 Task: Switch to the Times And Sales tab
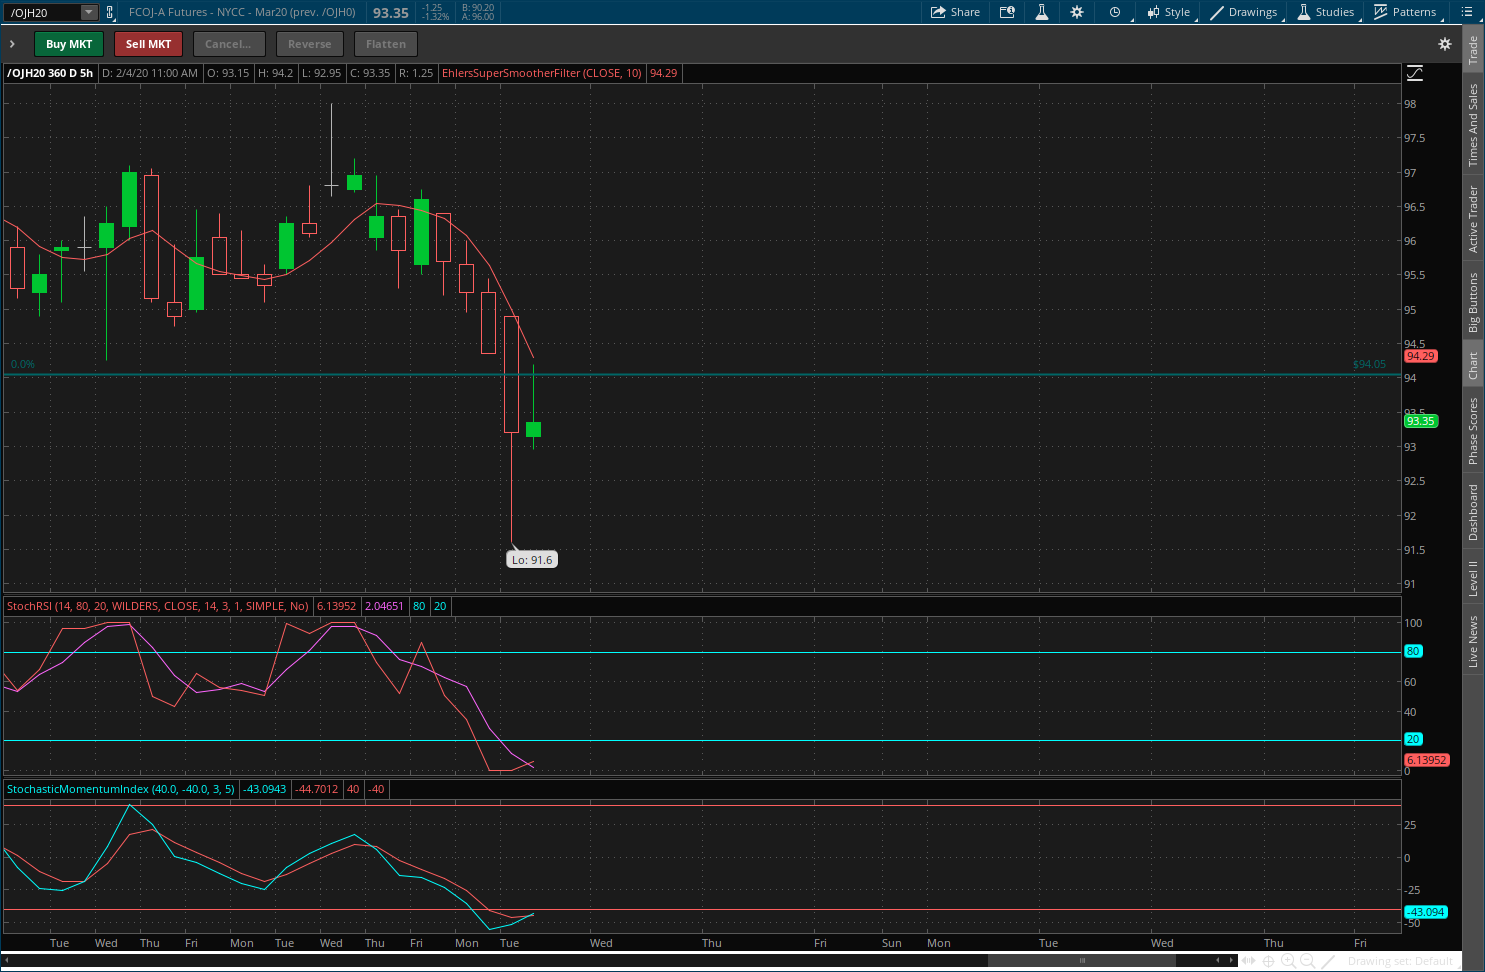tap(1473, 125)
